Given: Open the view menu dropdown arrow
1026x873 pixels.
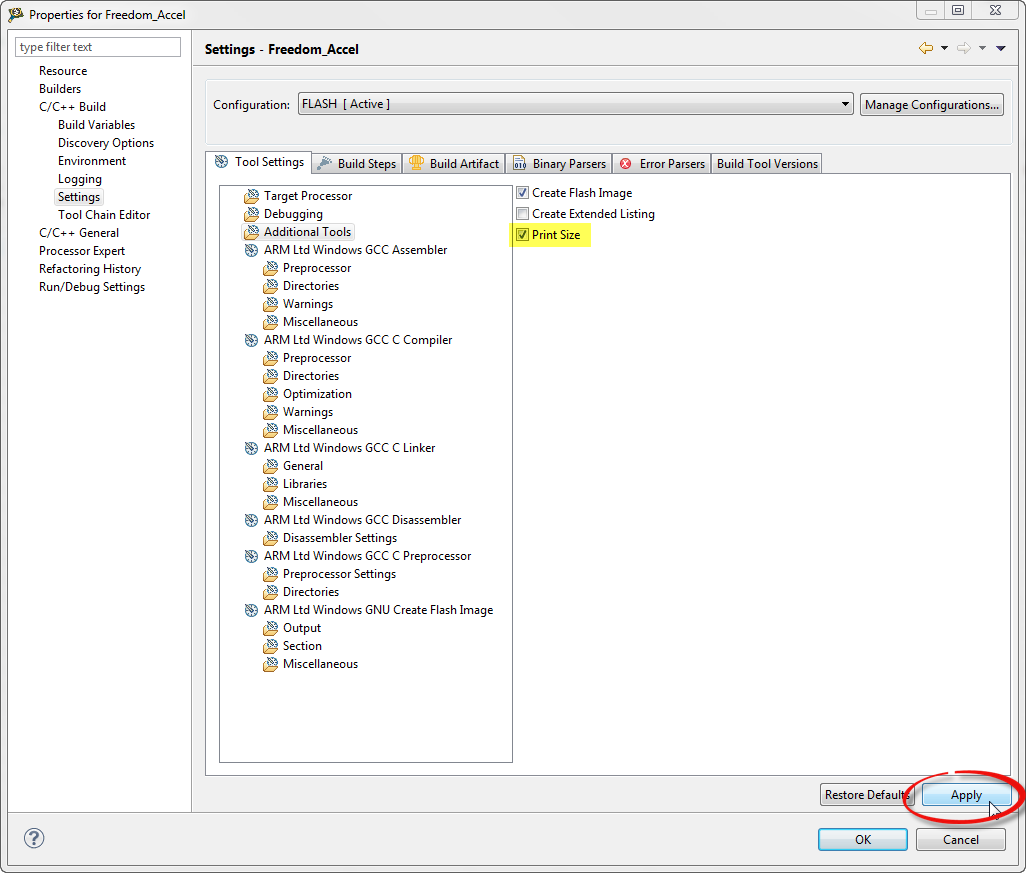Looking at the screenshot, I should pos(1001,48).
